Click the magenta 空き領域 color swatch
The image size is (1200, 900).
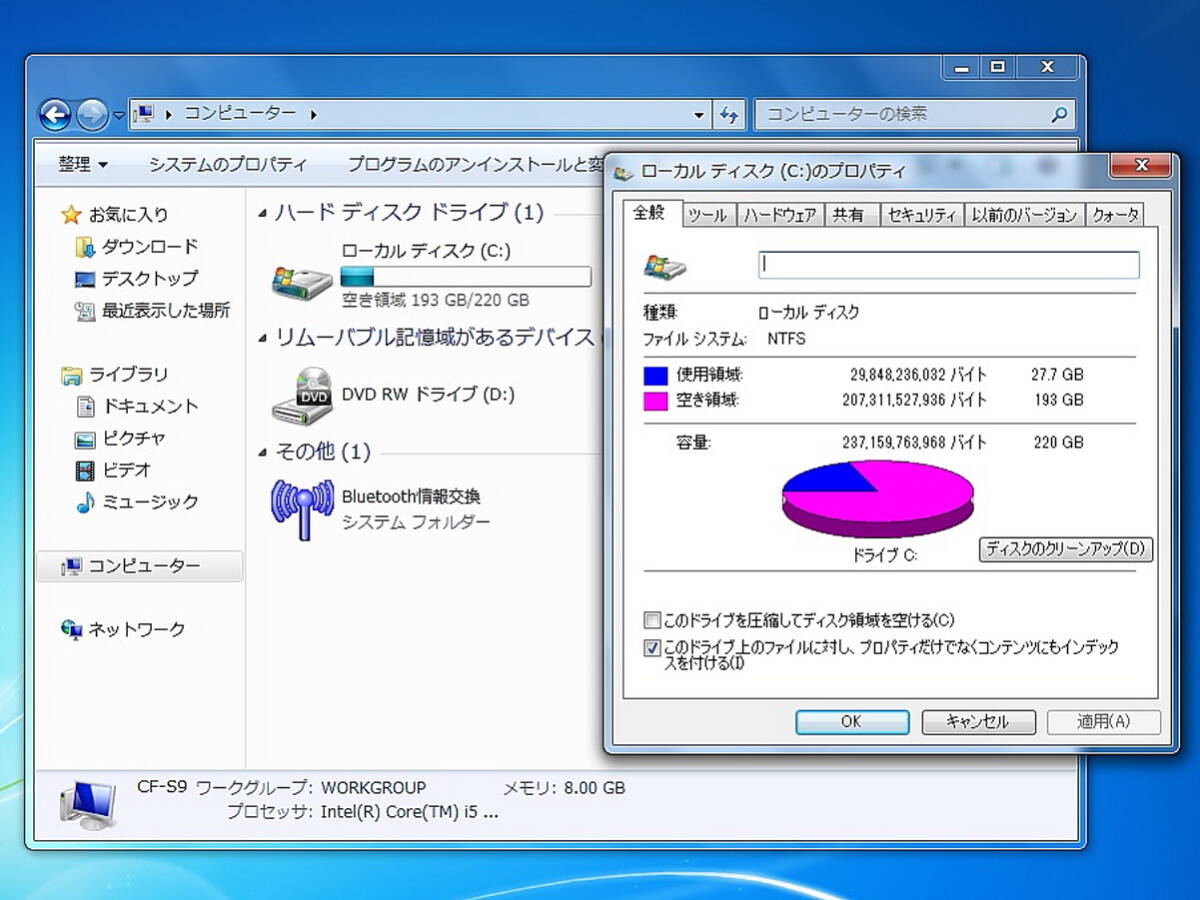click(x=656, y=401)
